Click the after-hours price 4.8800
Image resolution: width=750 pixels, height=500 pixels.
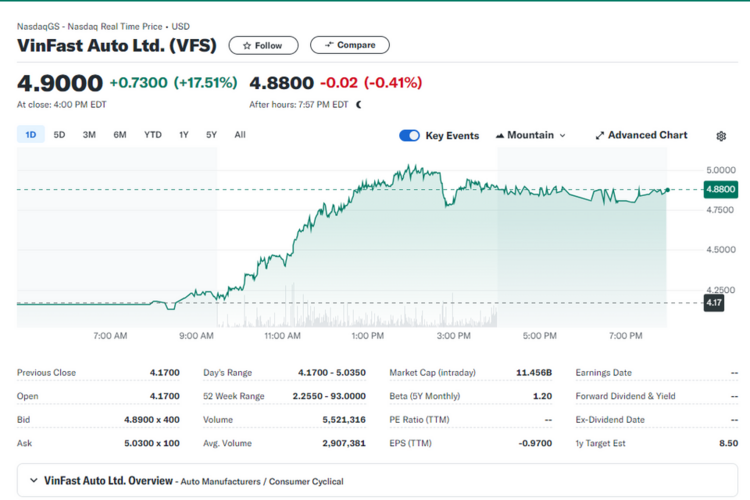pyautogui.click(x=281, y=83)
